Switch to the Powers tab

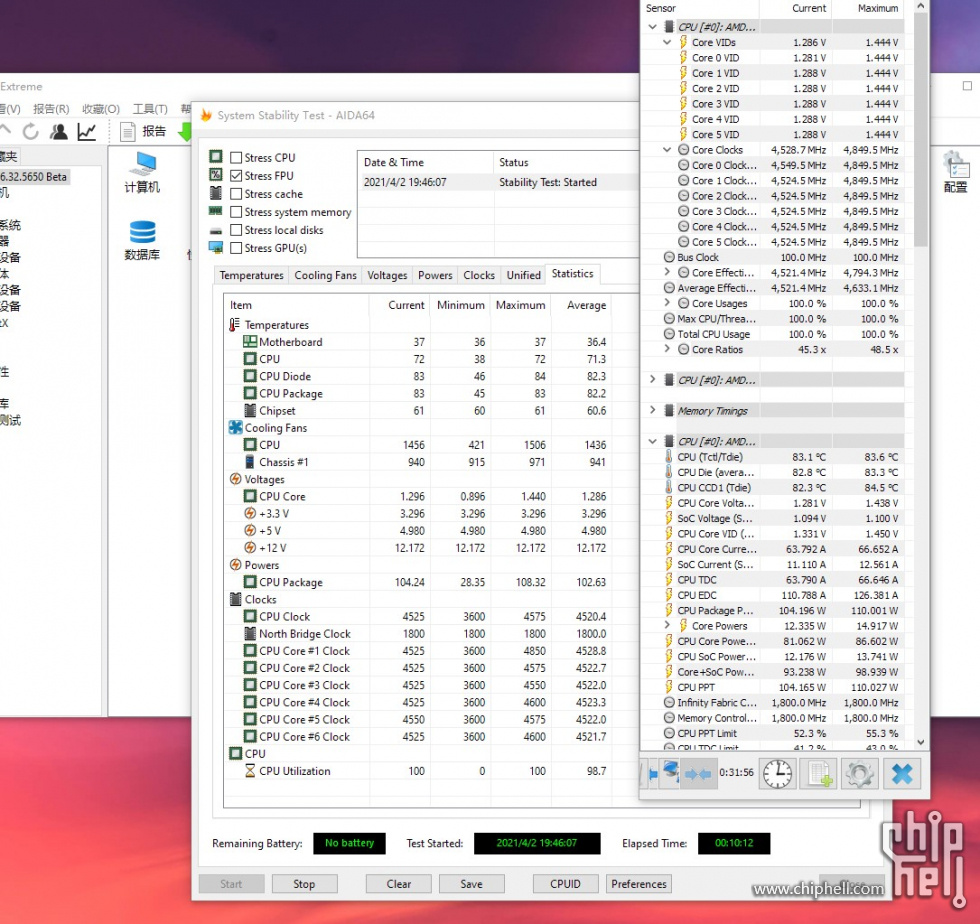click(x=435, y=275)
